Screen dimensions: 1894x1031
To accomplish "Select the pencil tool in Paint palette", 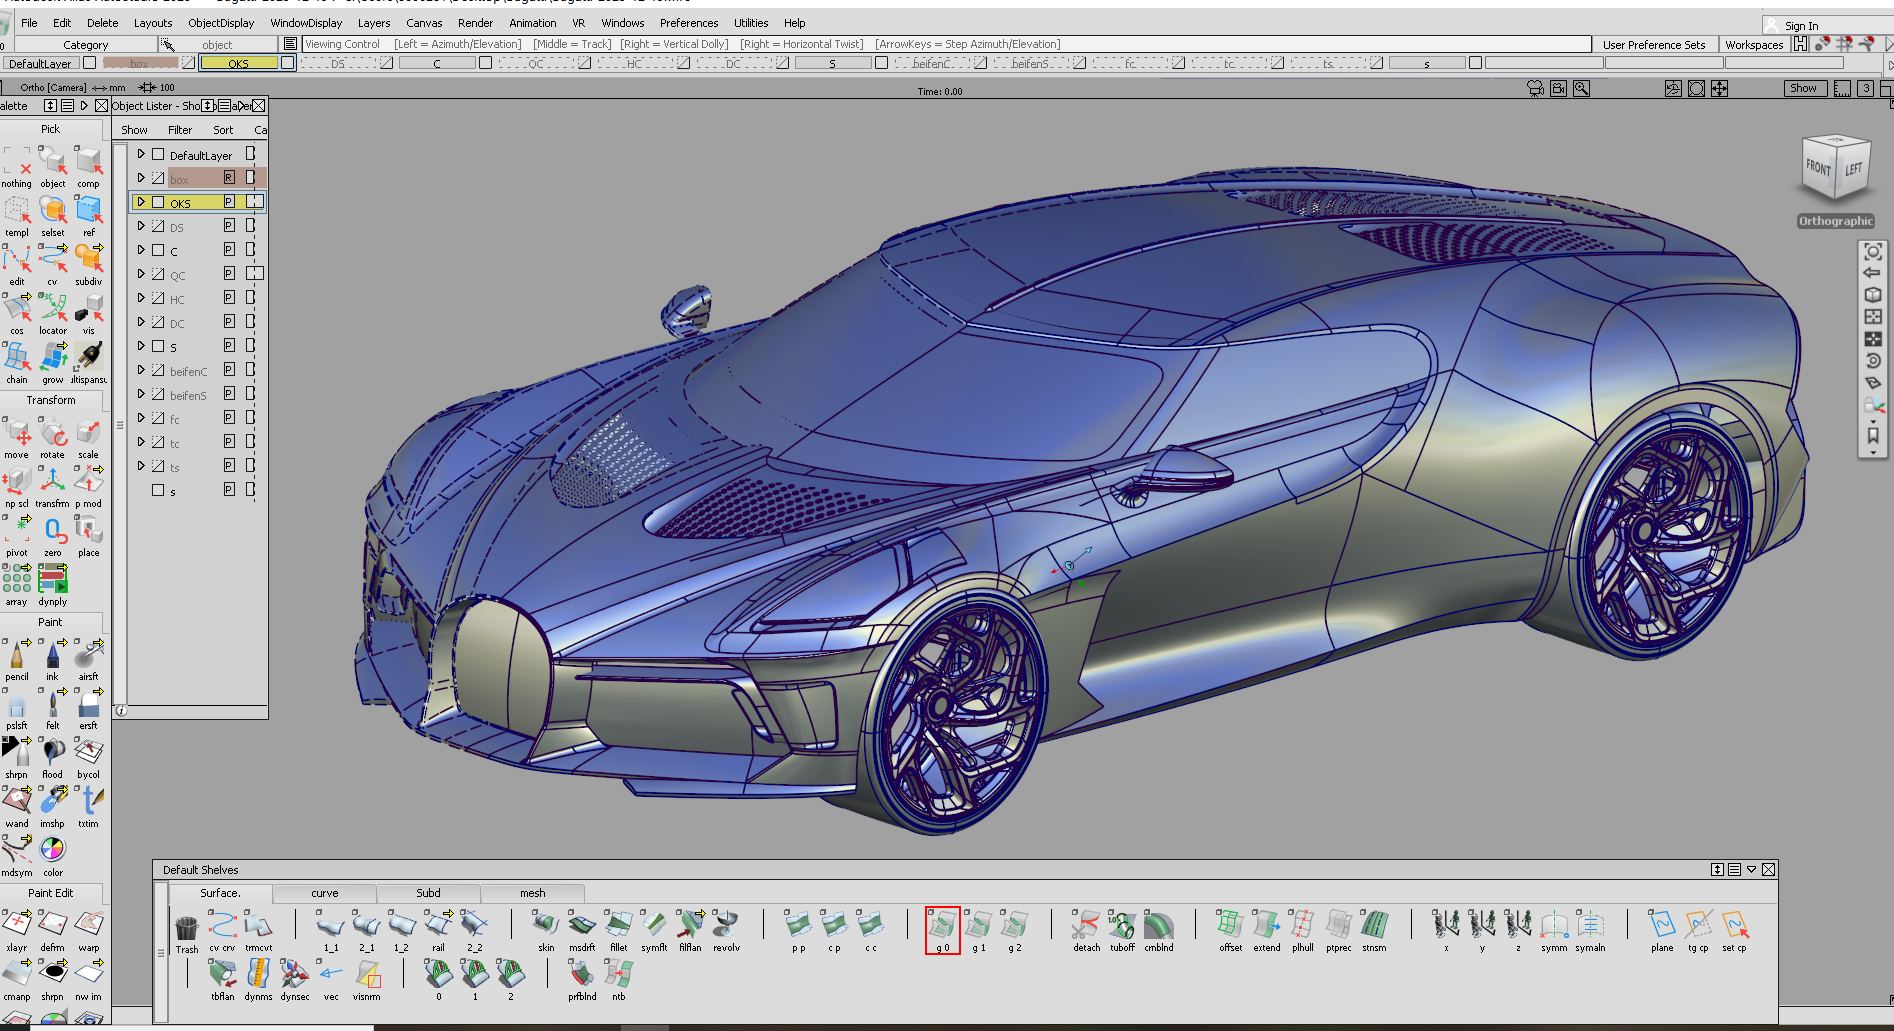I will pyautogui.click(x=16, y=658).
